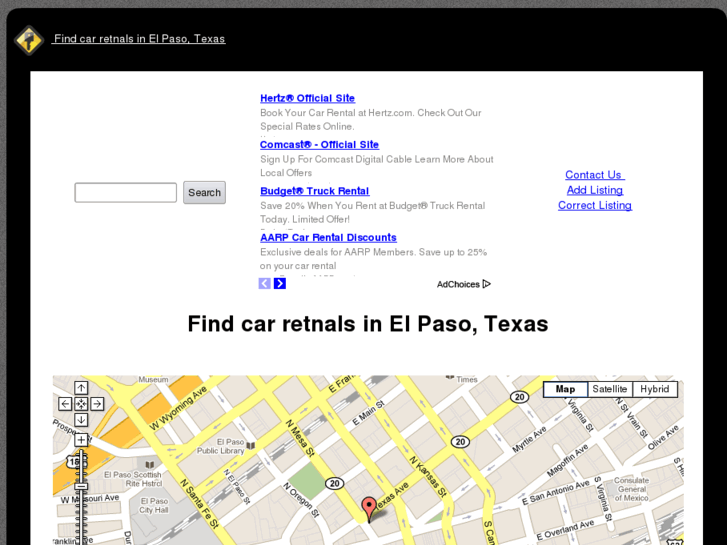Click the El Paso Scottish Rite map icon
Screen dimensions: 727x545
coord(150,464)
